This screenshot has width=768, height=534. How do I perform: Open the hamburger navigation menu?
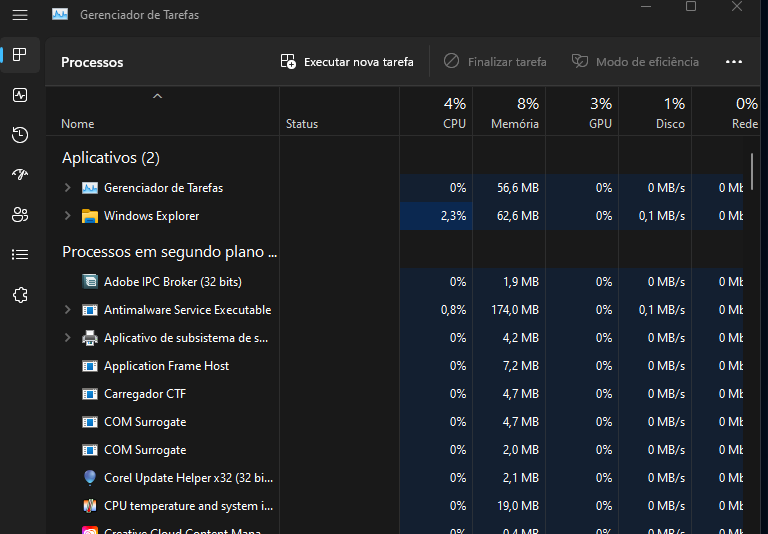point(20,15)
